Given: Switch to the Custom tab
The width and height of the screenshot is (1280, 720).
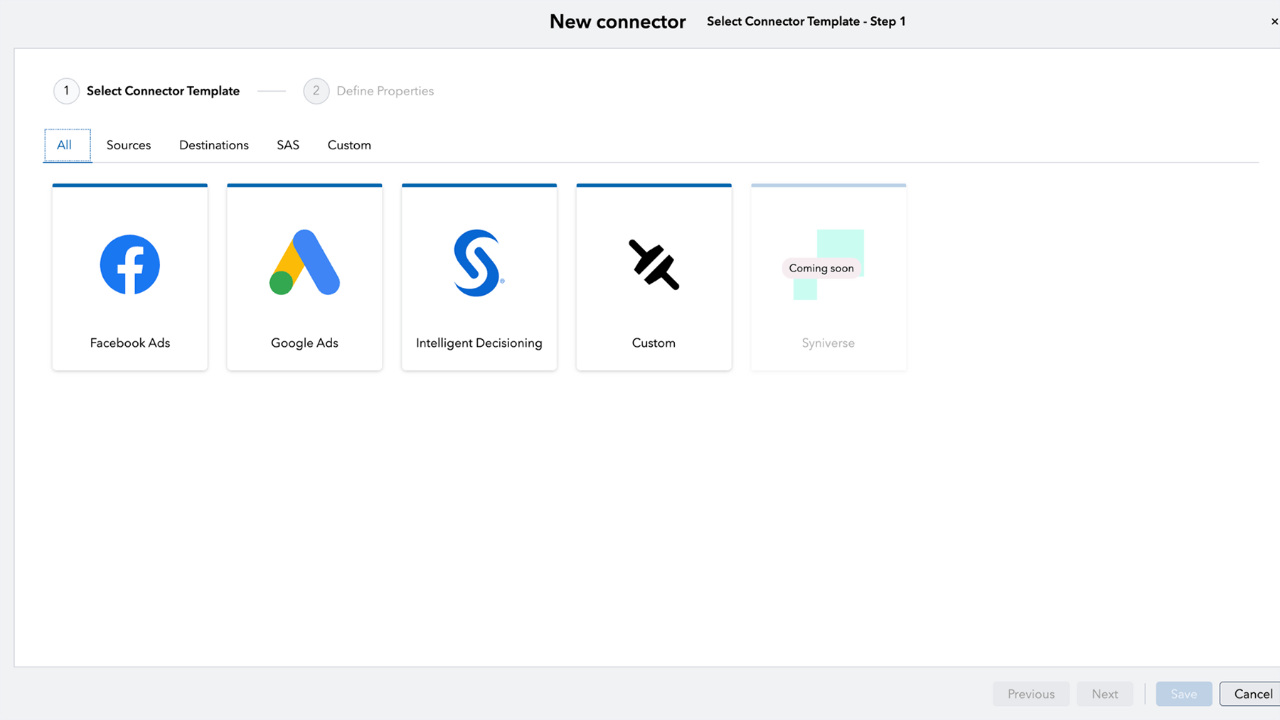Looking at the screenshot, I should [349, 145].
